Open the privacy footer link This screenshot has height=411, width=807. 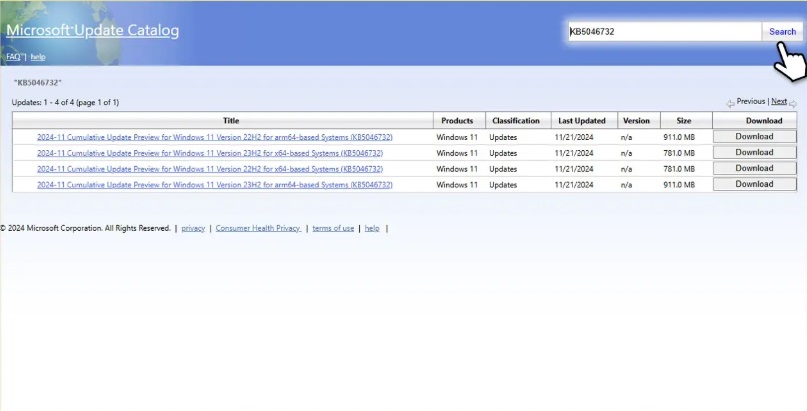[193, 228]
